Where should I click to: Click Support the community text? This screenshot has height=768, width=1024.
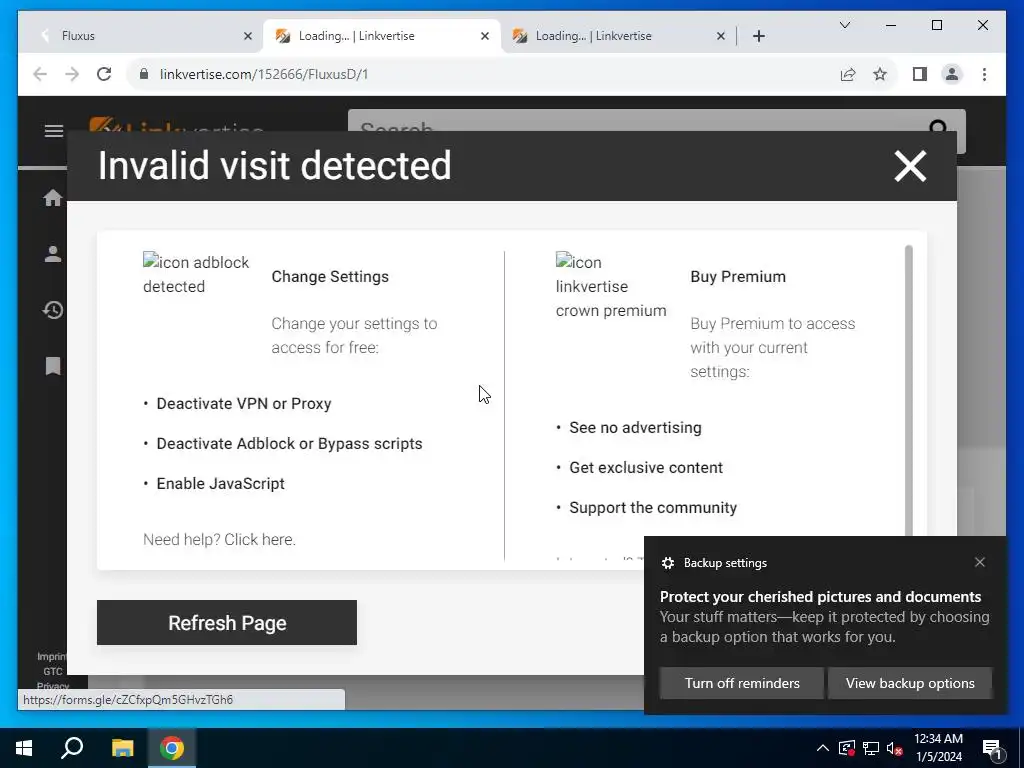(653, 507)
